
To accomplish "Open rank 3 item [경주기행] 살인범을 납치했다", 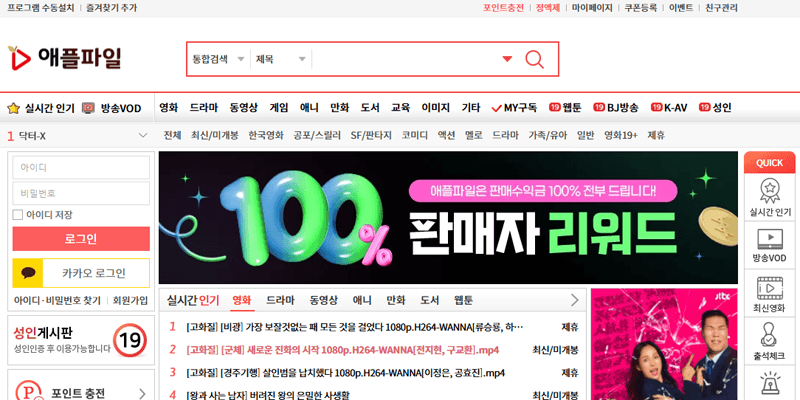I will click(x=345, y=373).
